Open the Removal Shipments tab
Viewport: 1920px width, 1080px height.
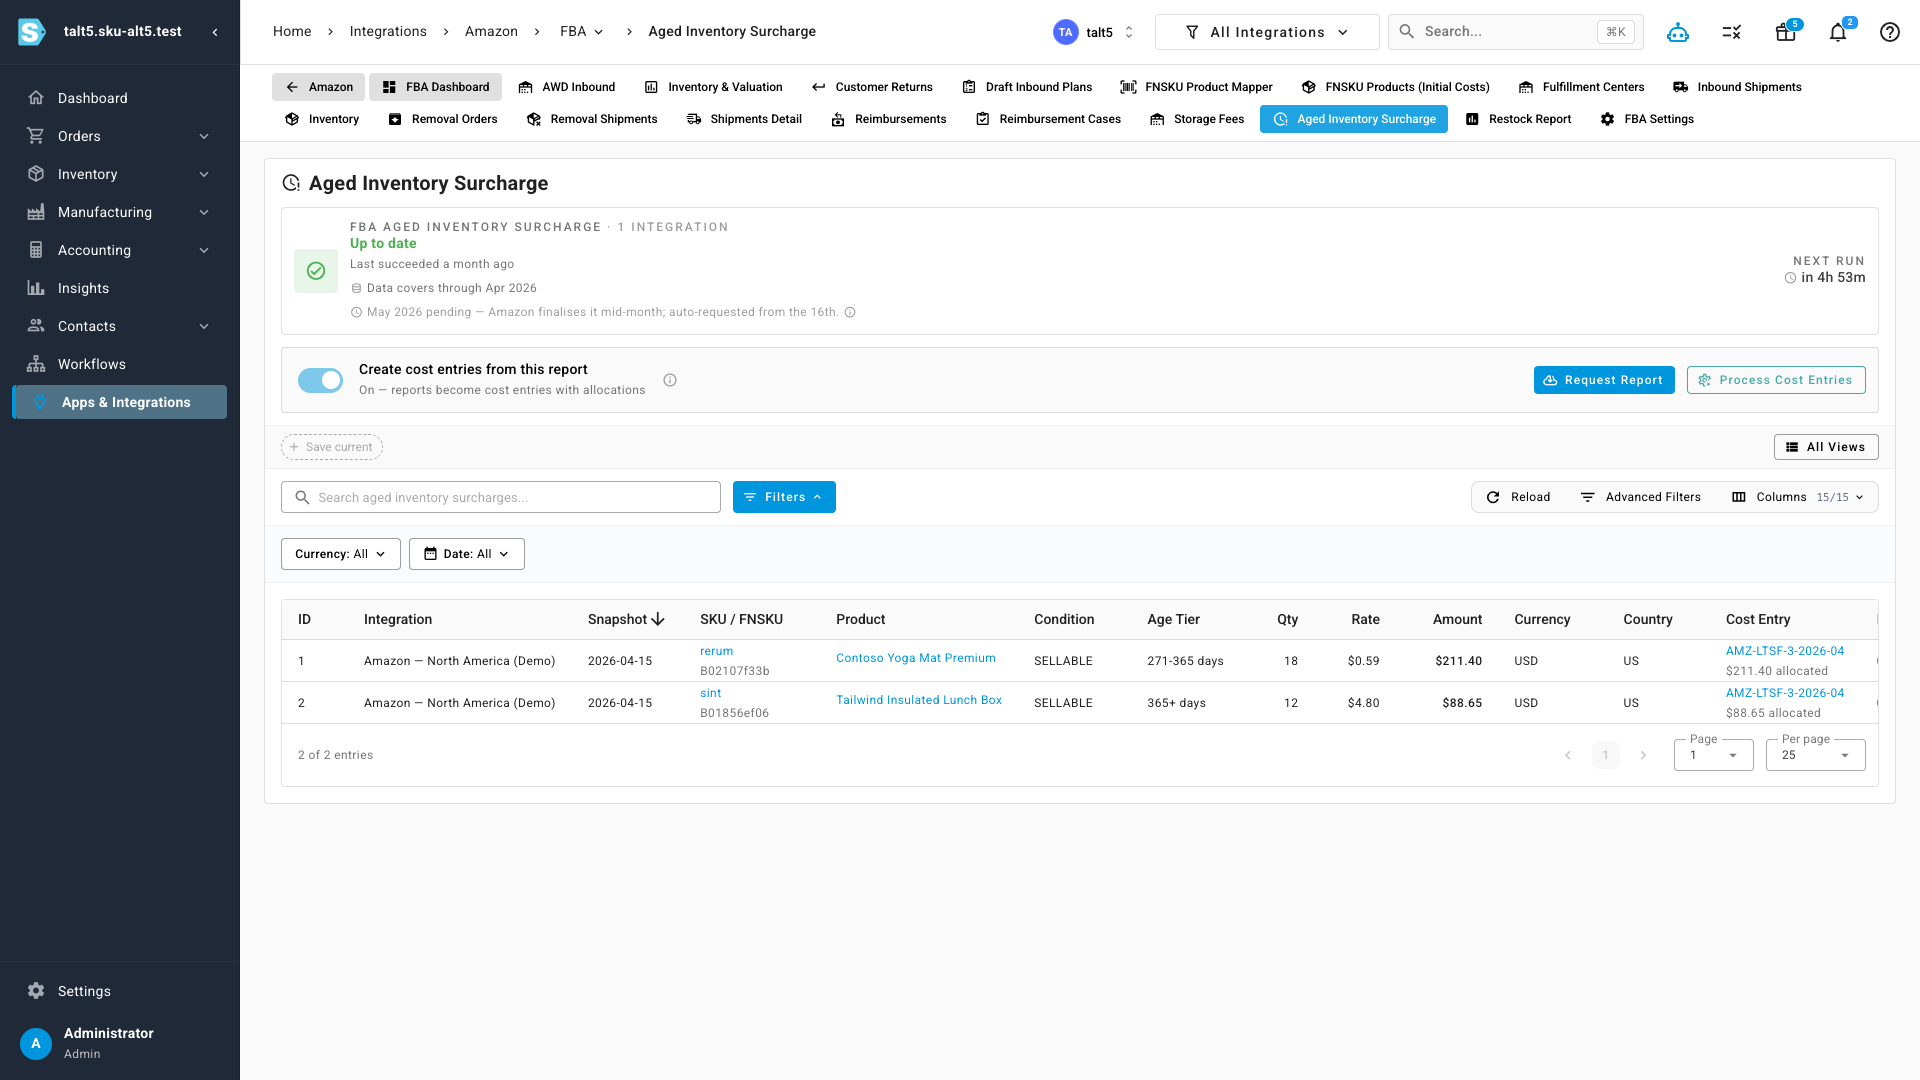click(x=592, y=119)
